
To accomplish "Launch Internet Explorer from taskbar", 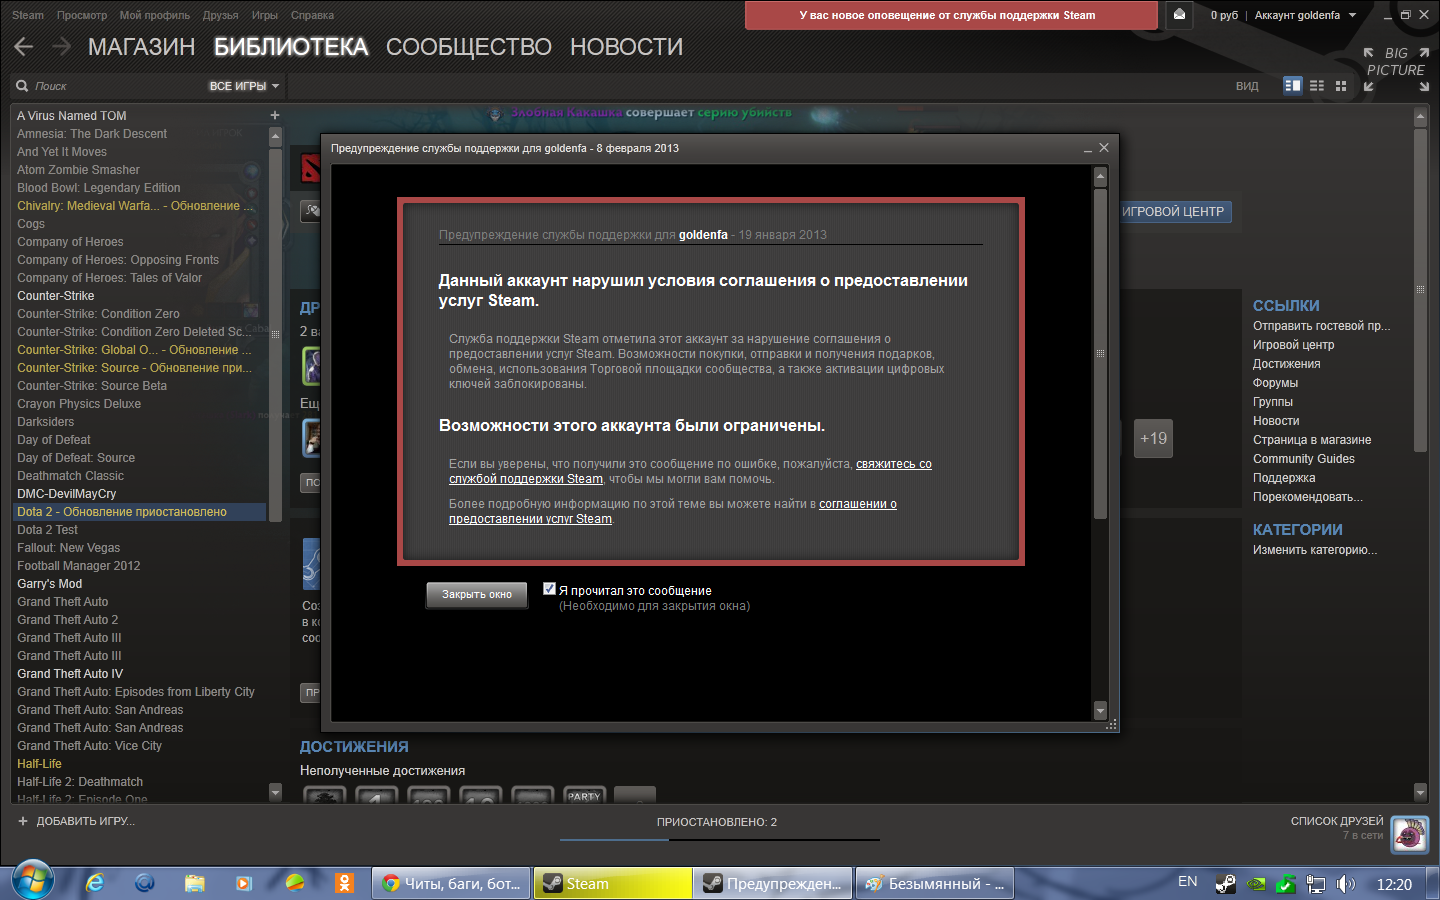I will tap(95, 883).
